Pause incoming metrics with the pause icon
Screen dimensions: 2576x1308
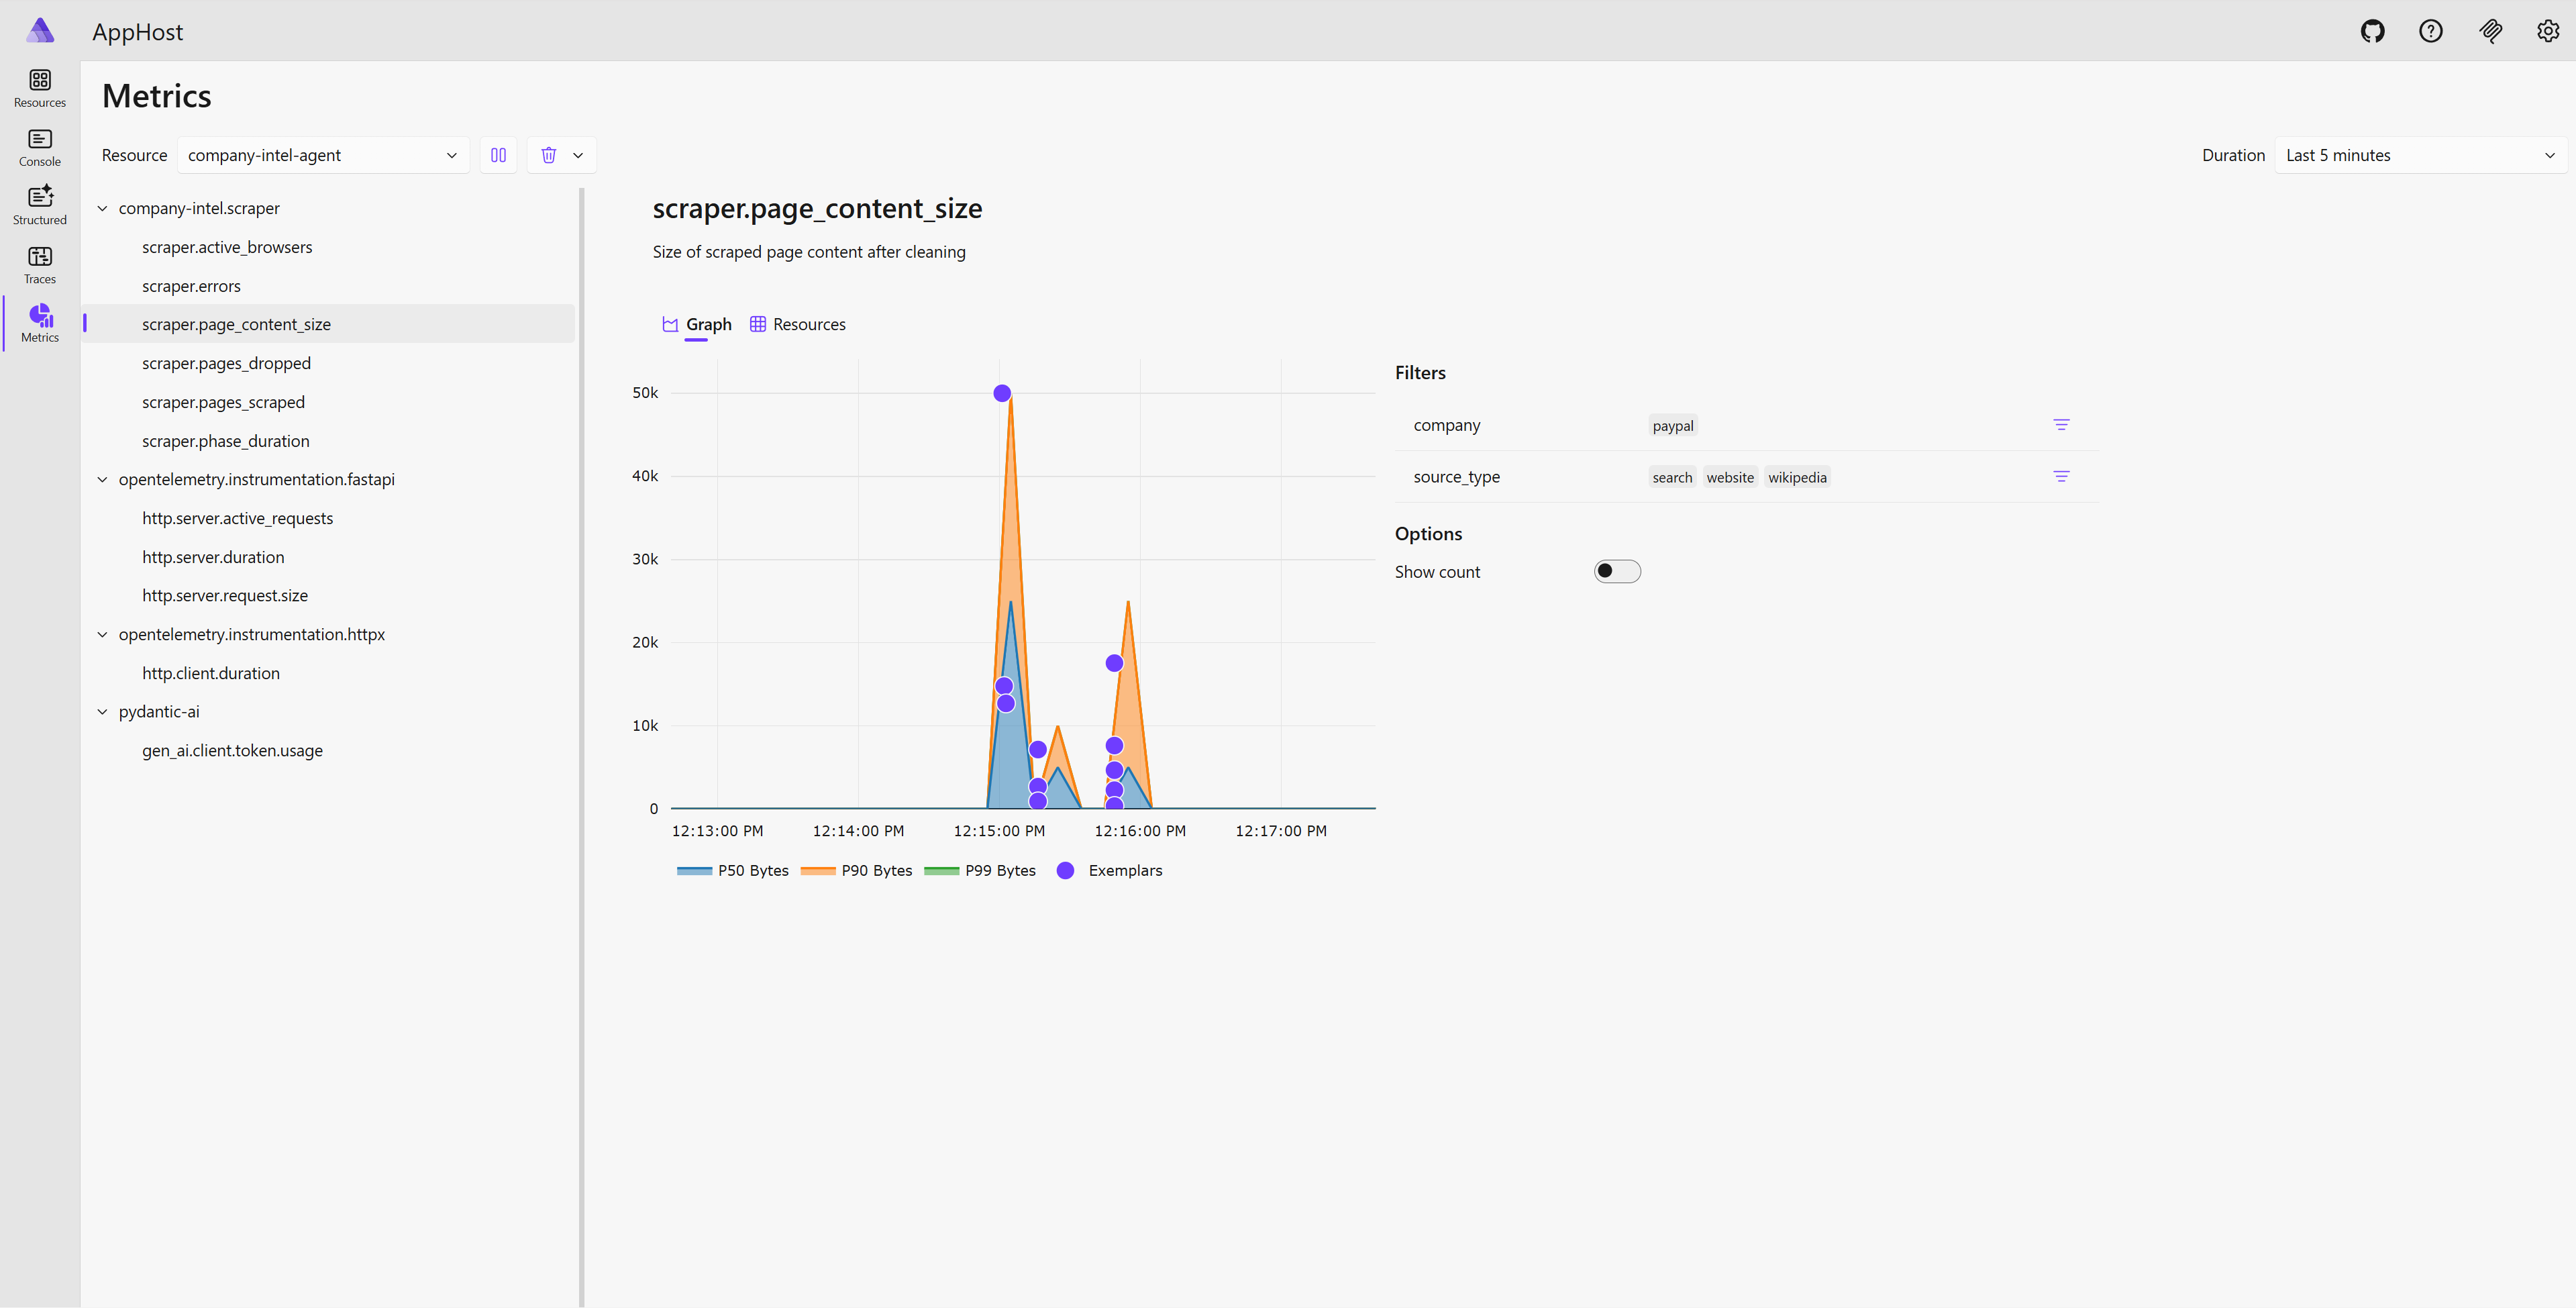(x=498, y=155)
